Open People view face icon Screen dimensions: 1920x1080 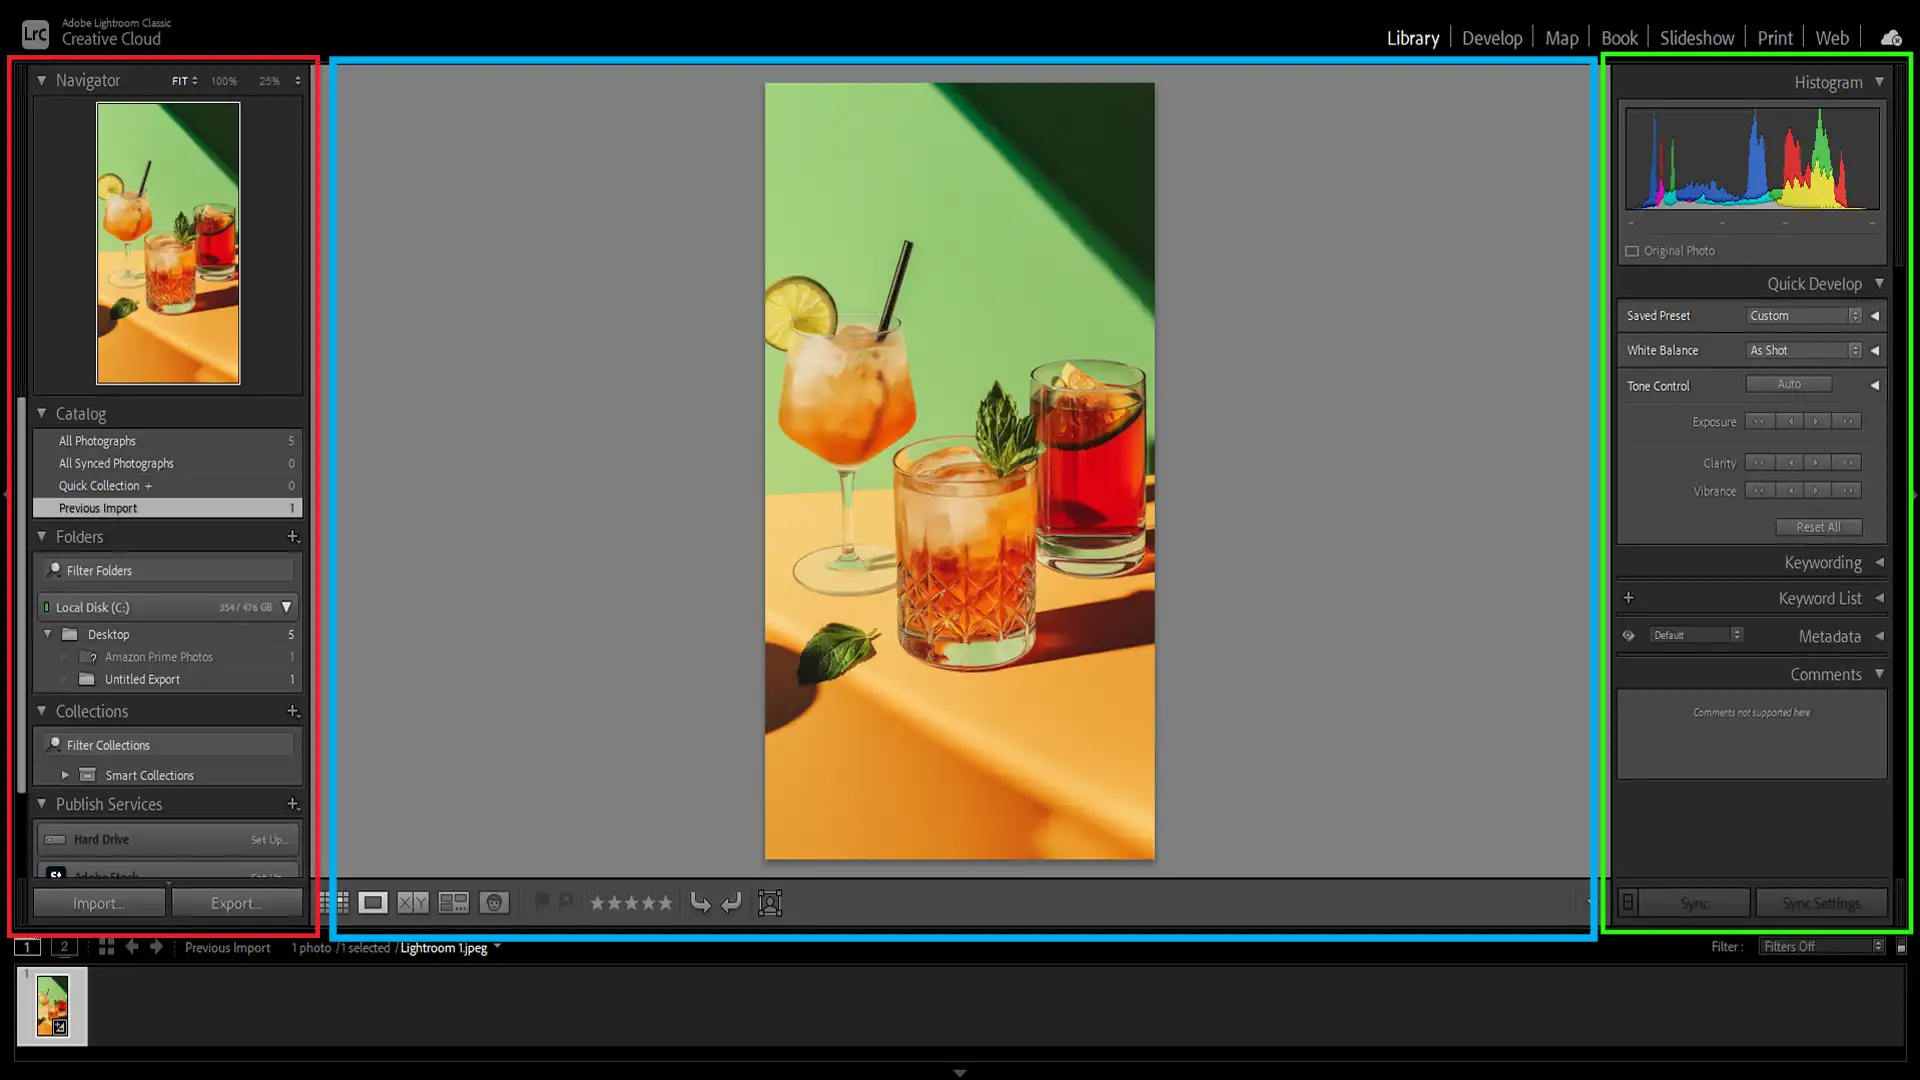494,903
